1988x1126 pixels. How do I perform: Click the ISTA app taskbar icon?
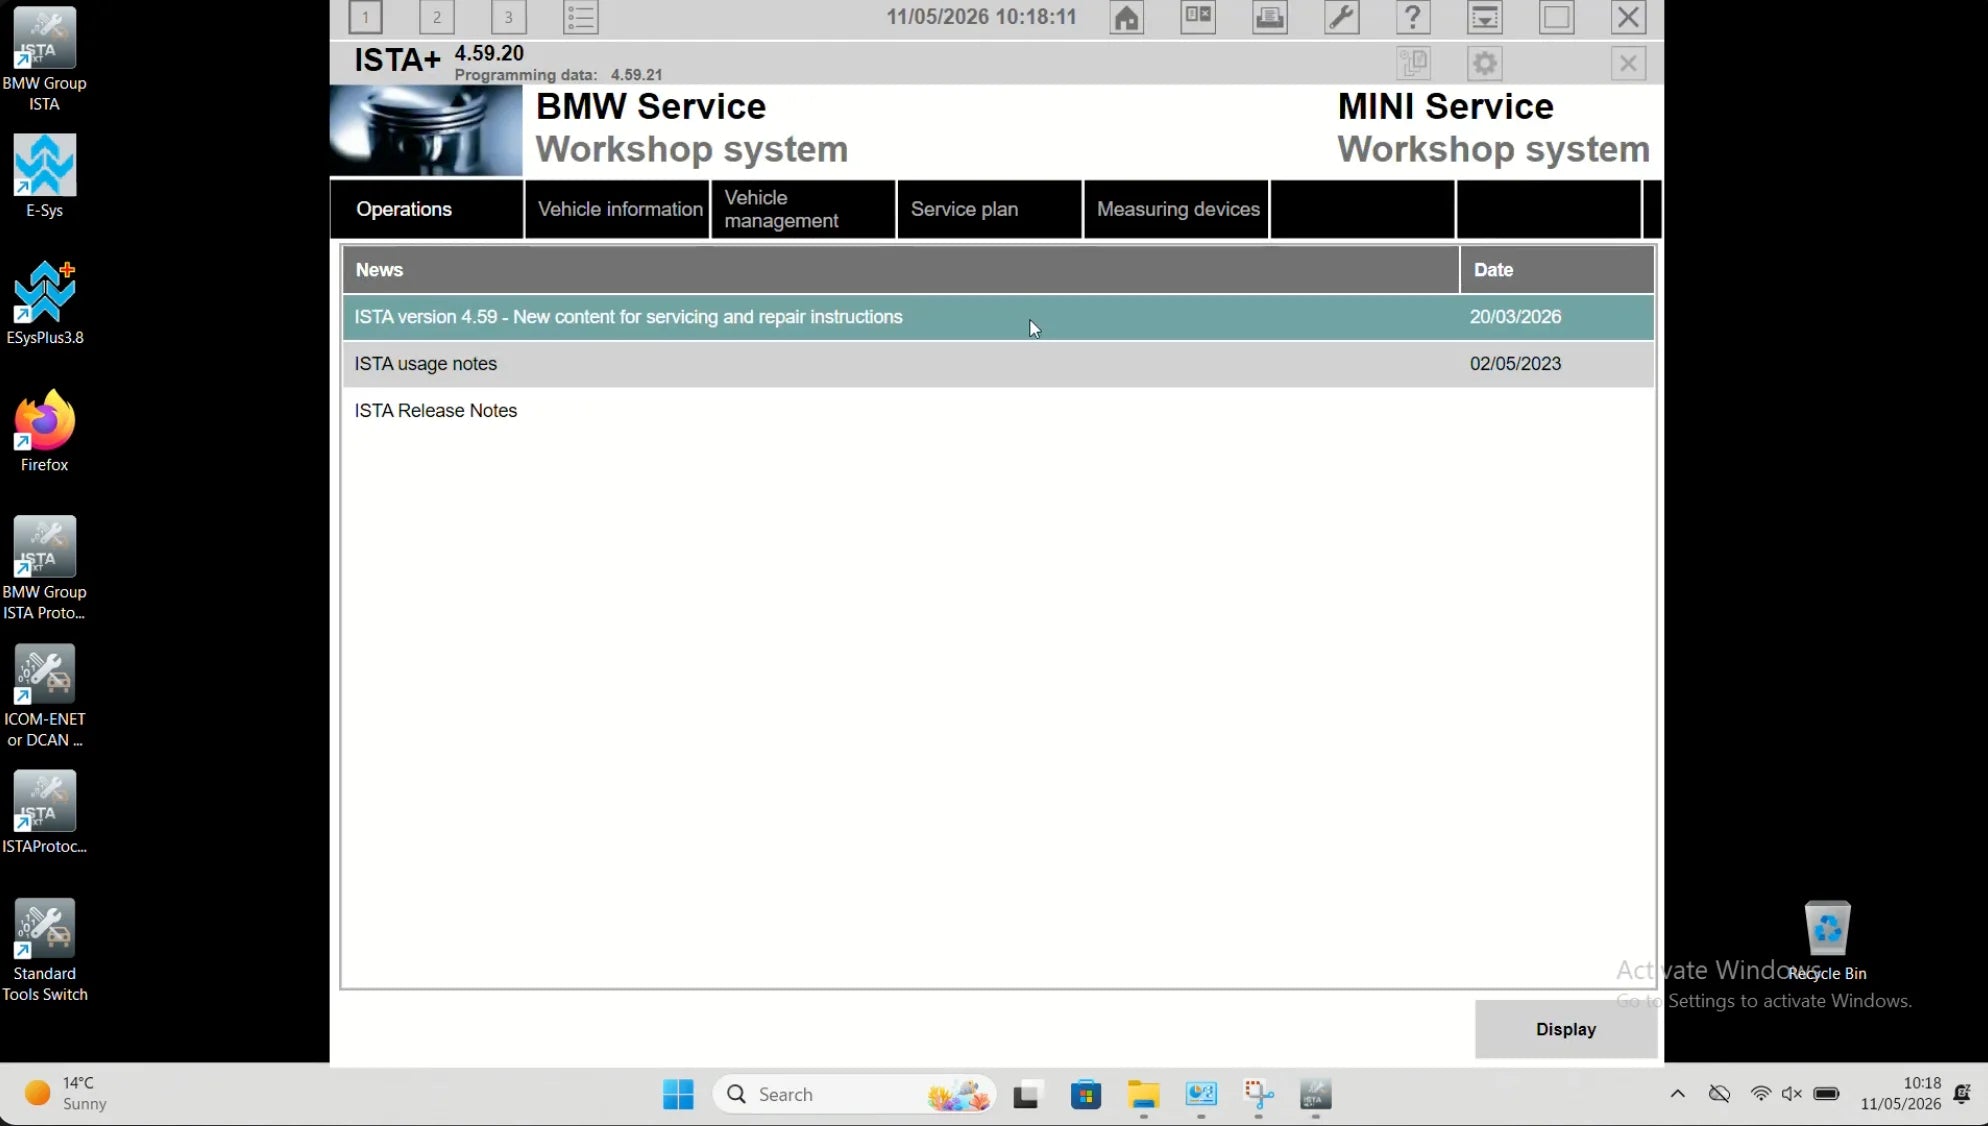[x=1315, y=1095]
